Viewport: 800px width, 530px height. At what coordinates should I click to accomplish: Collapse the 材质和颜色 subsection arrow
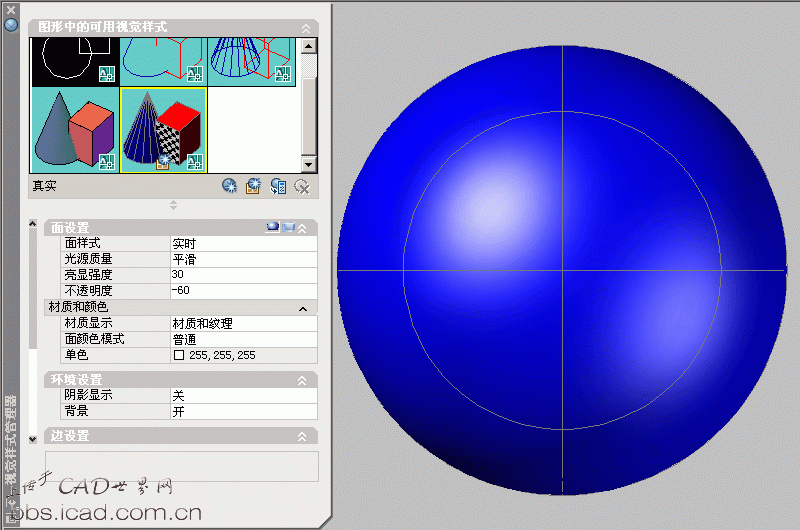point(303,308)
